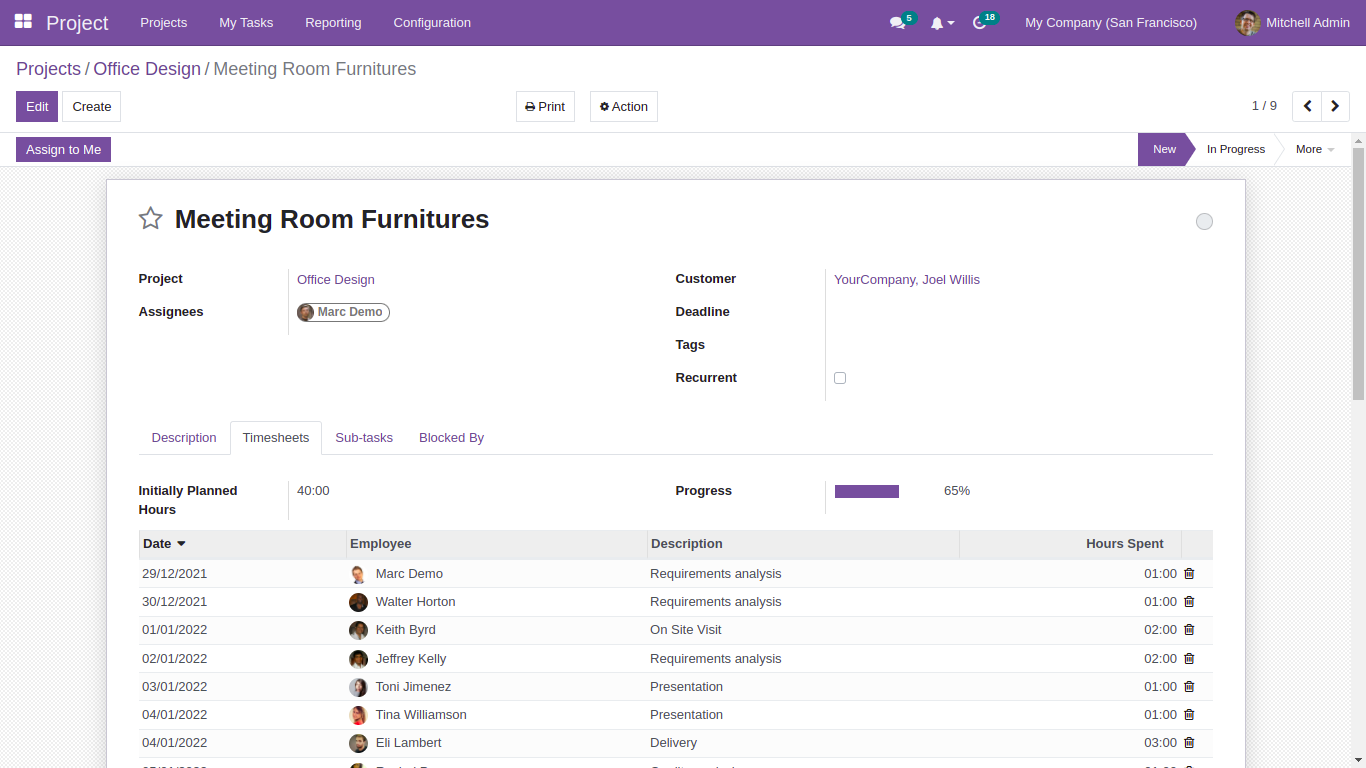The width and height of the screenshot is (1366, 768).
Task: Enable the Recurrent checkbox
Action: click(x=840, y=377)
